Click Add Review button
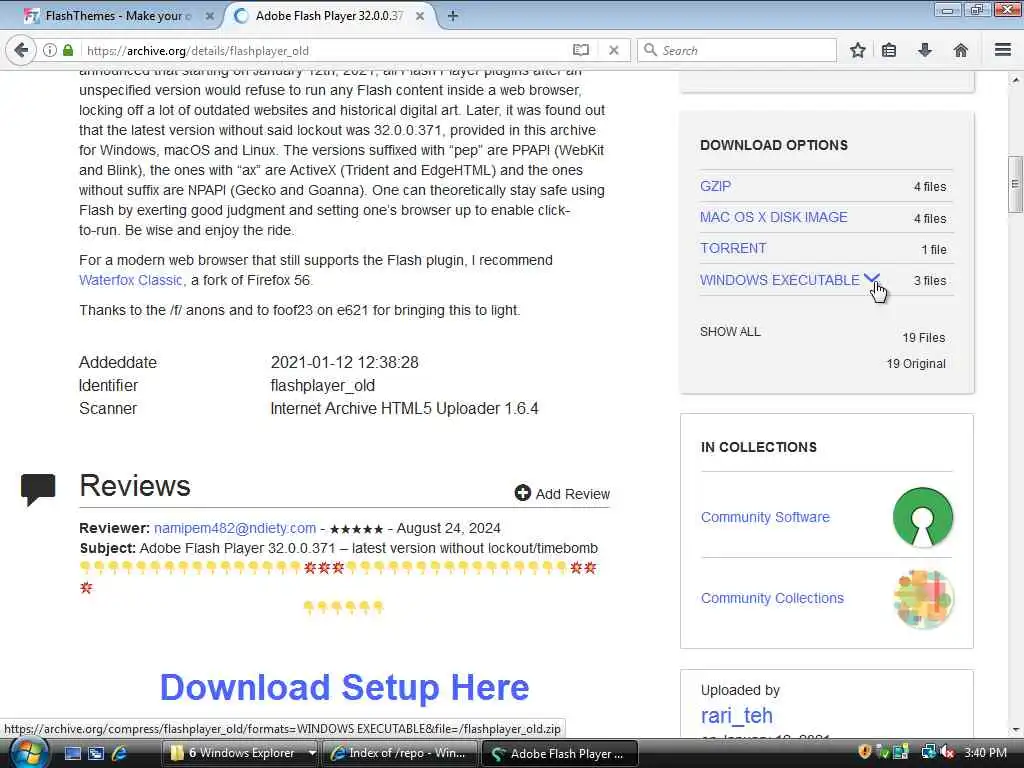The image size is (1024, 768). click(x=562, y=494)
